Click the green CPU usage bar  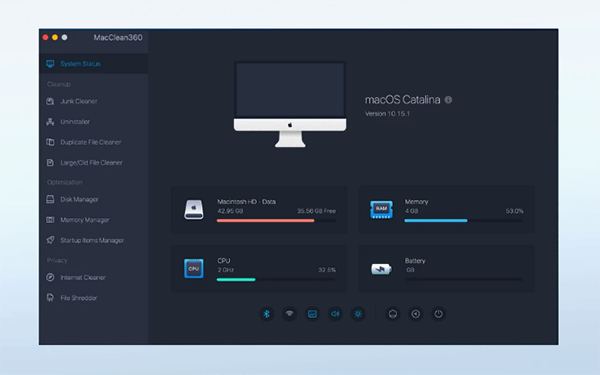tap(236, 280)
